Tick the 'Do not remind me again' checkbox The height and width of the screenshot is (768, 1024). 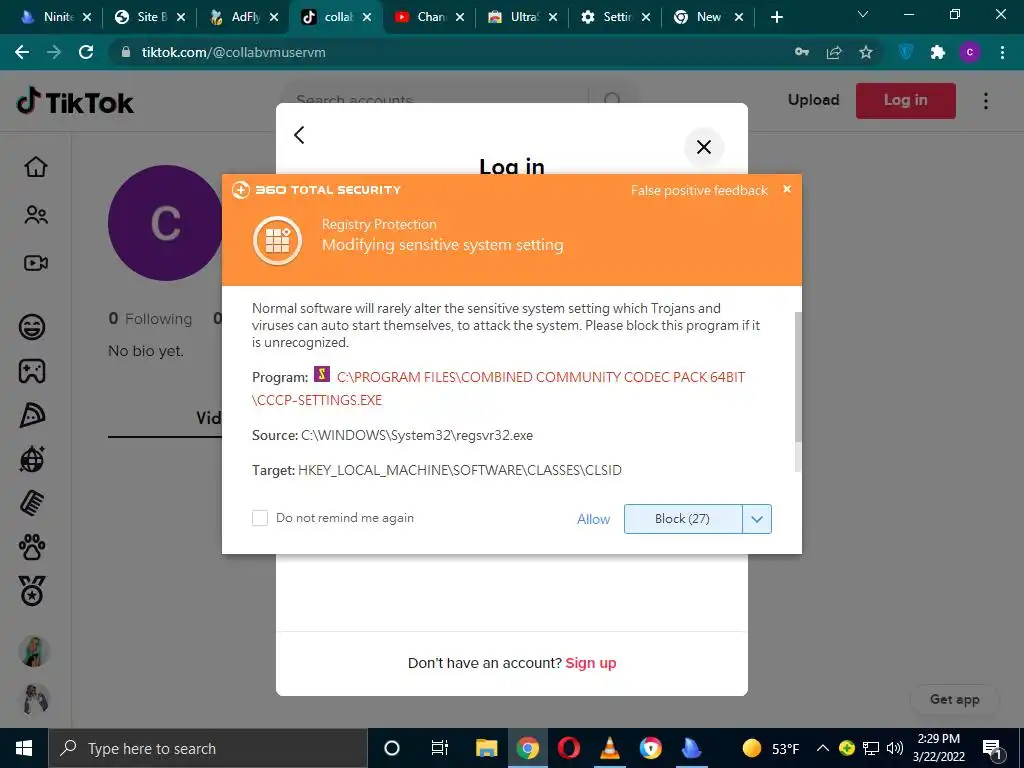pos(260,518)
